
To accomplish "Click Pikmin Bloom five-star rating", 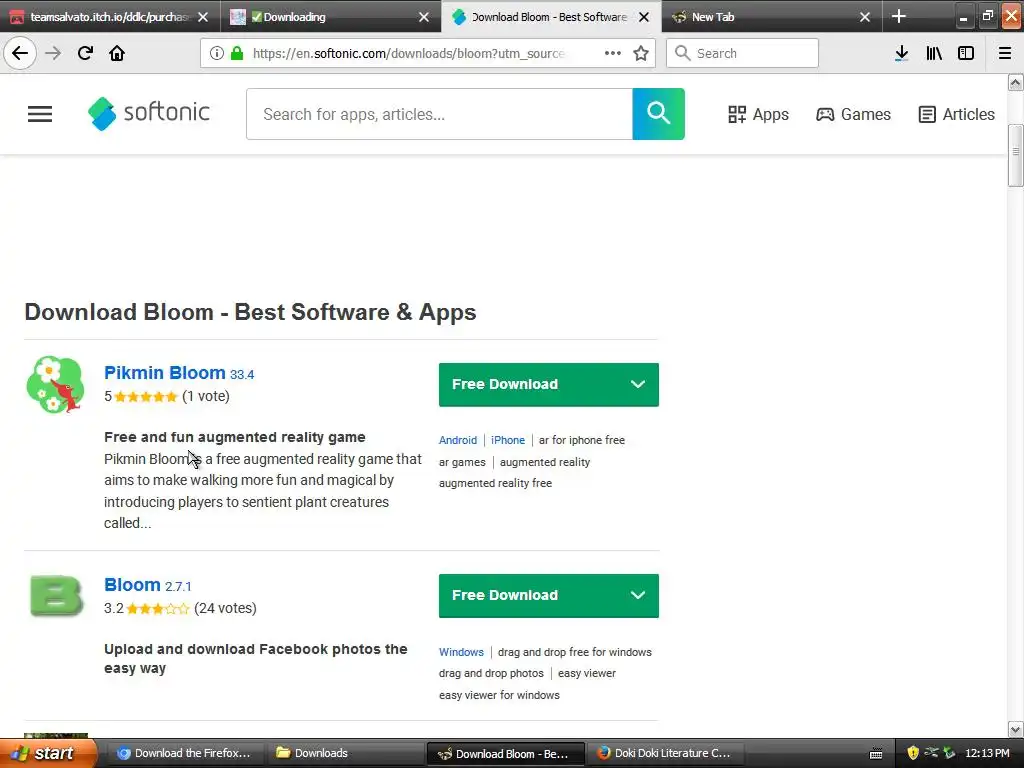I will click(x=146, y=396).
